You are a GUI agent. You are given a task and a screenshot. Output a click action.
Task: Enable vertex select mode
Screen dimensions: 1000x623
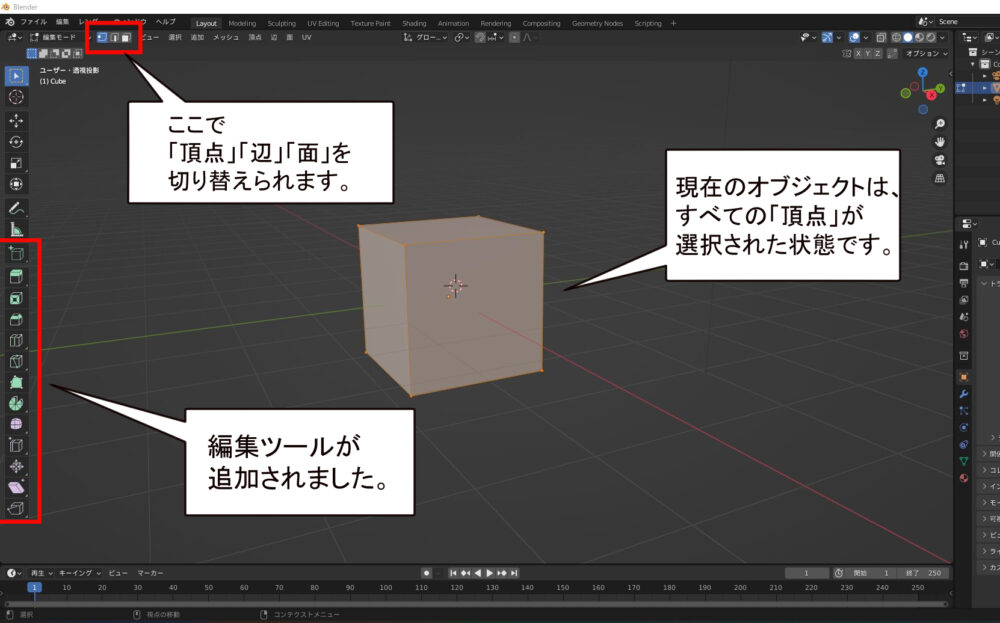pos(102,38)
